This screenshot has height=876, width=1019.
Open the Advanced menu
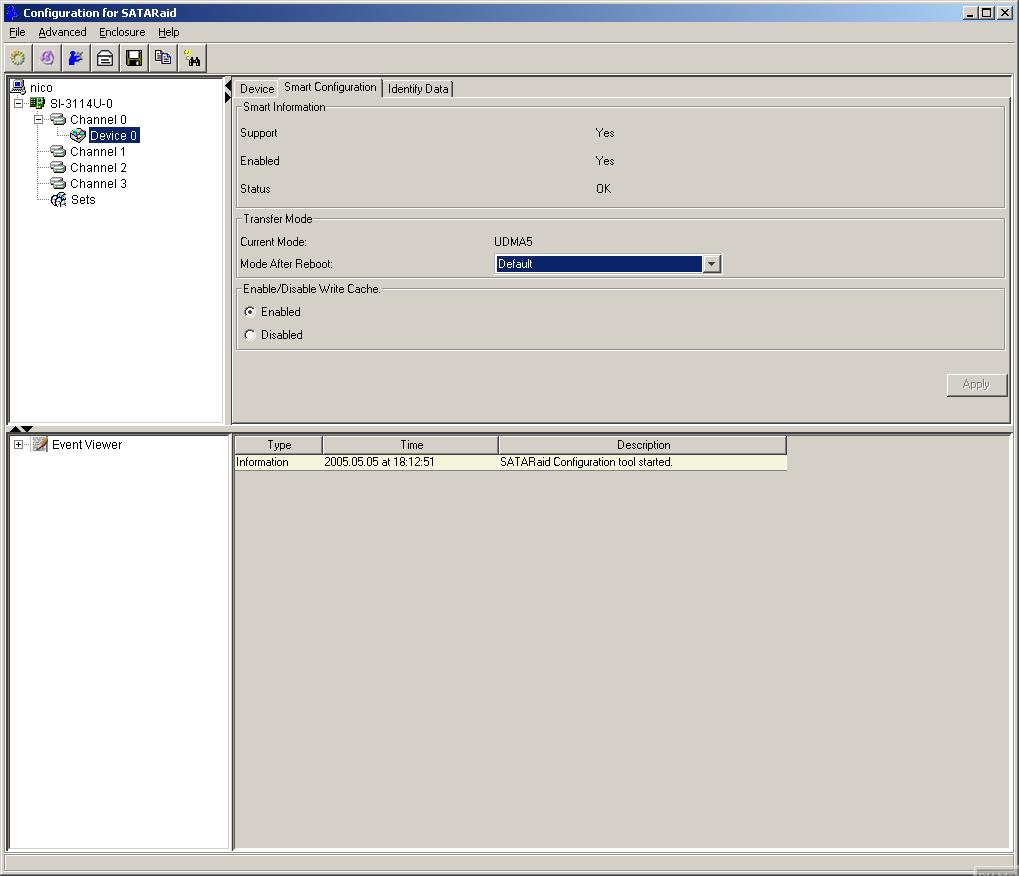62,32
